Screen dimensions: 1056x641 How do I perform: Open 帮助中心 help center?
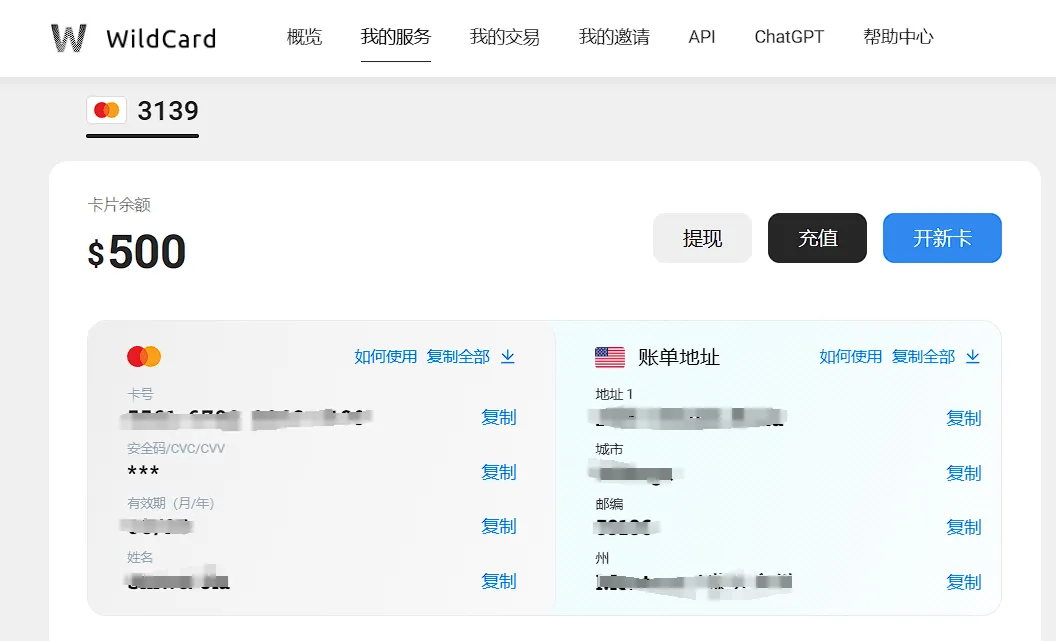(x=898, y=37)
